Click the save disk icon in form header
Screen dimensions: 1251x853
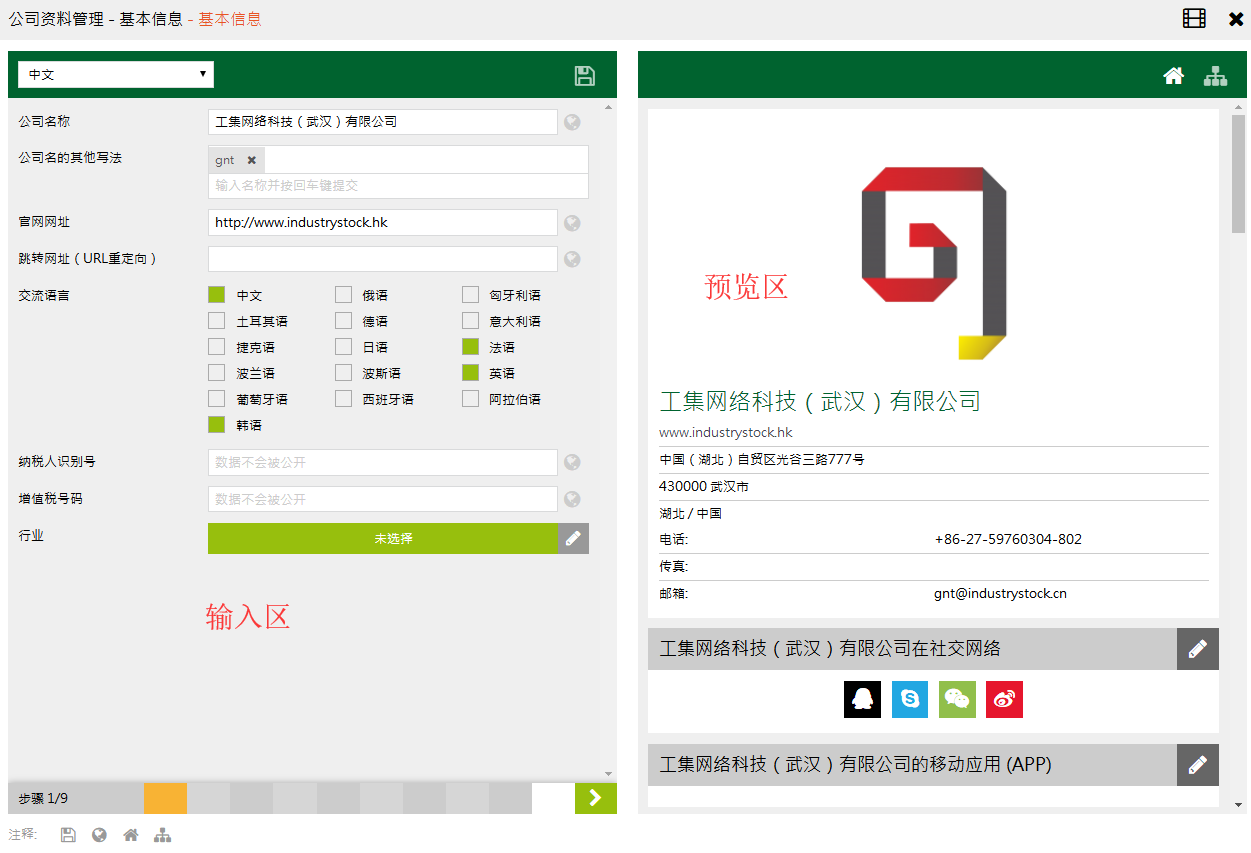tap(585, 76)
